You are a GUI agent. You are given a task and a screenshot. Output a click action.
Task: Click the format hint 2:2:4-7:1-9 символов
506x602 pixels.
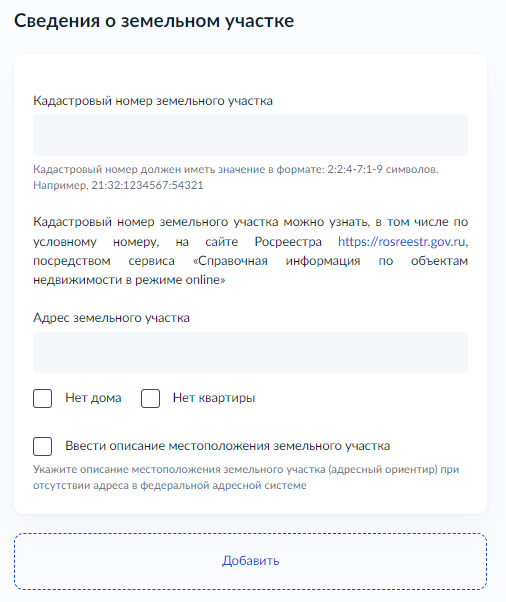click(382, 169)
